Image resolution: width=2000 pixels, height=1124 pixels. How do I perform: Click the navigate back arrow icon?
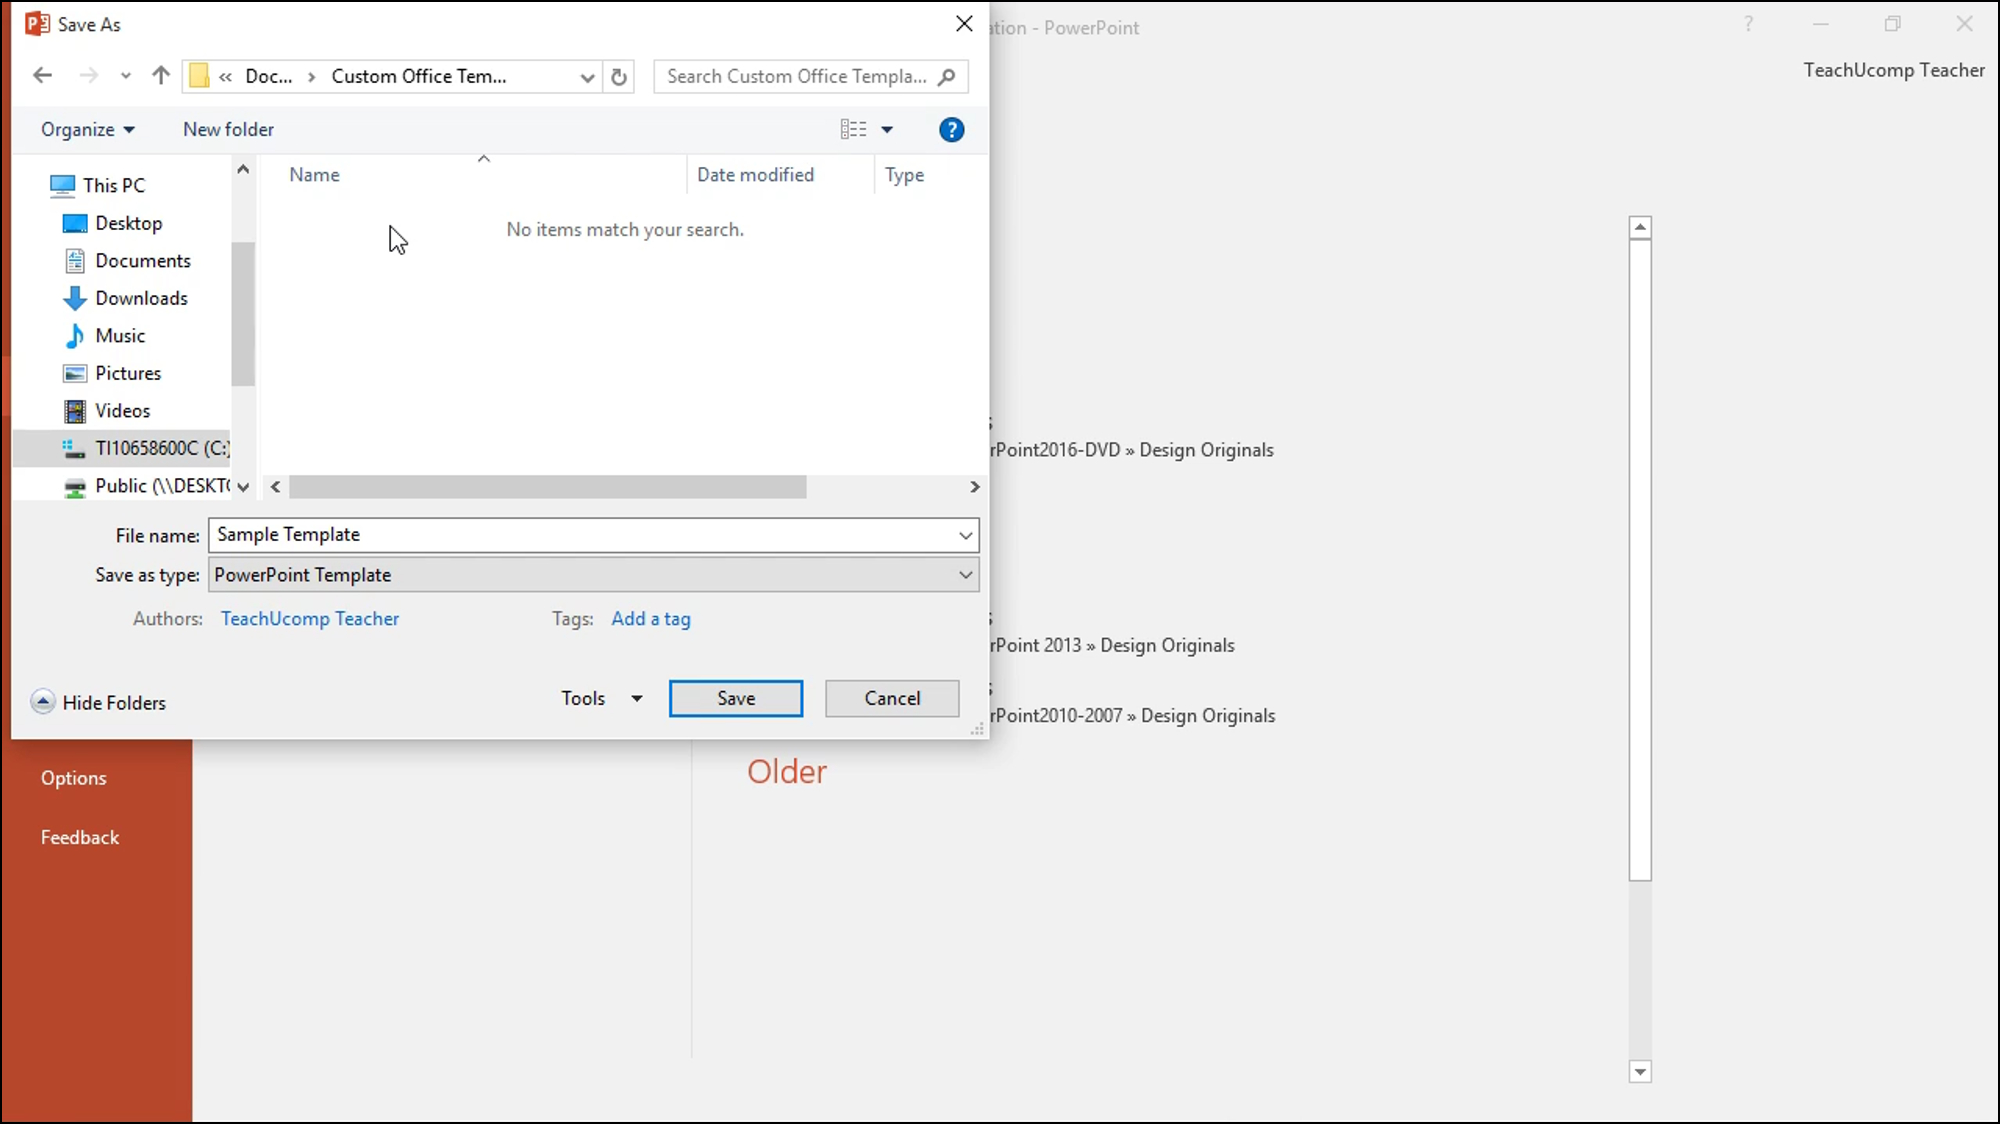(x=43, y=76)
